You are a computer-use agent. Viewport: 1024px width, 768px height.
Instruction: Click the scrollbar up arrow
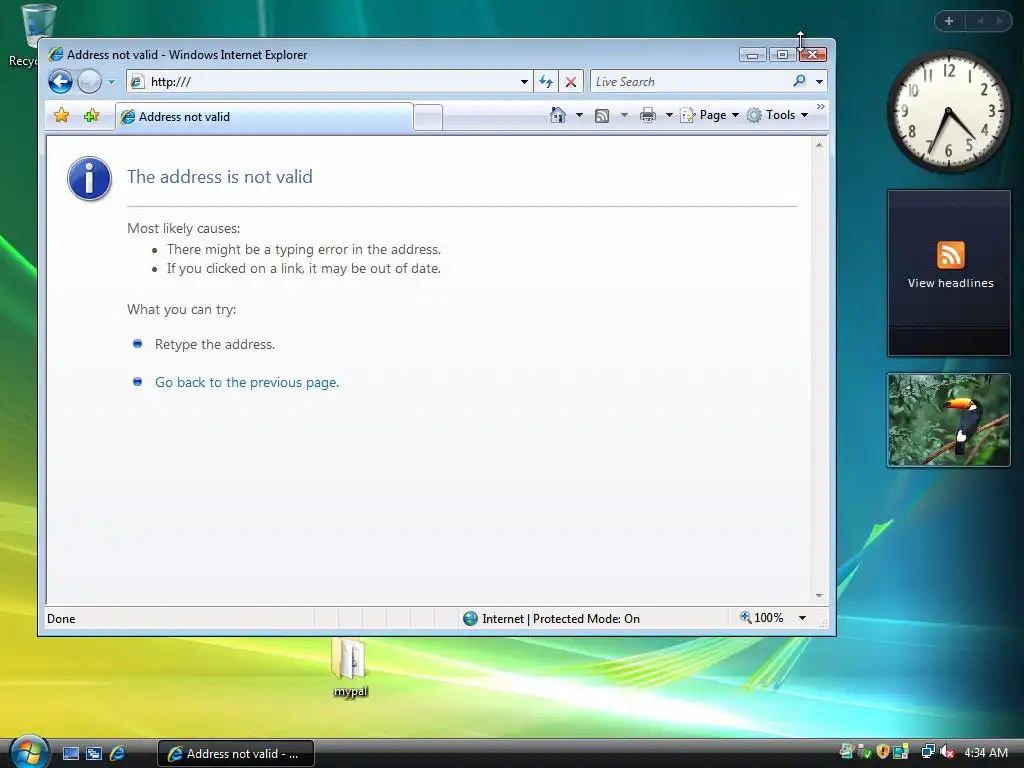click(x=819, y=145)
